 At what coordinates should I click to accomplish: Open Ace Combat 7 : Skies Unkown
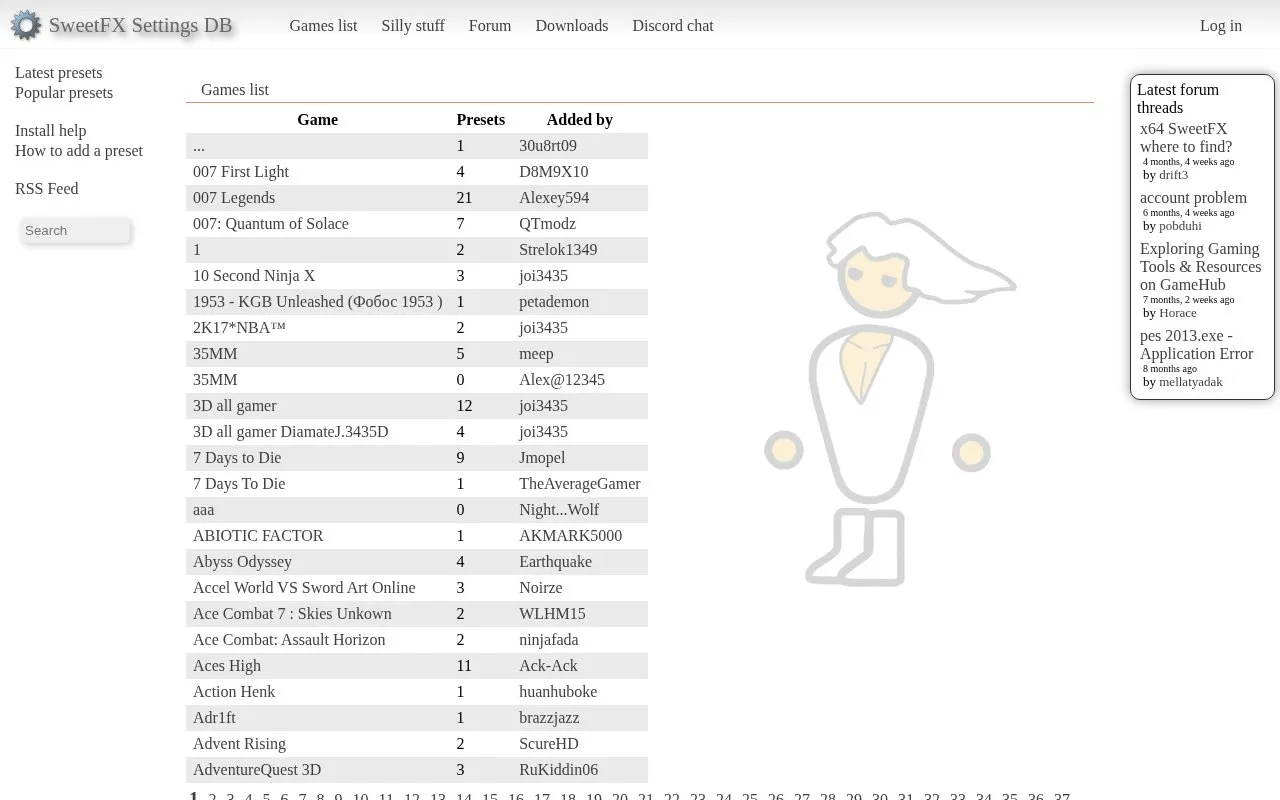[292, 614]
